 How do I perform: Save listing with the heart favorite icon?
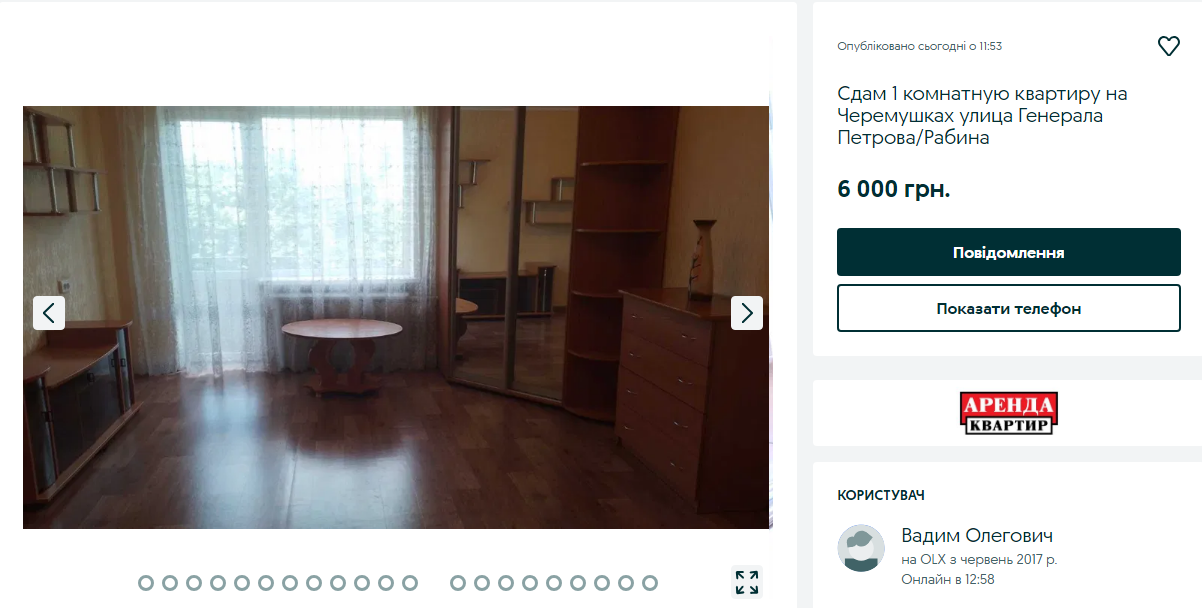click(x=1168, y=46)
